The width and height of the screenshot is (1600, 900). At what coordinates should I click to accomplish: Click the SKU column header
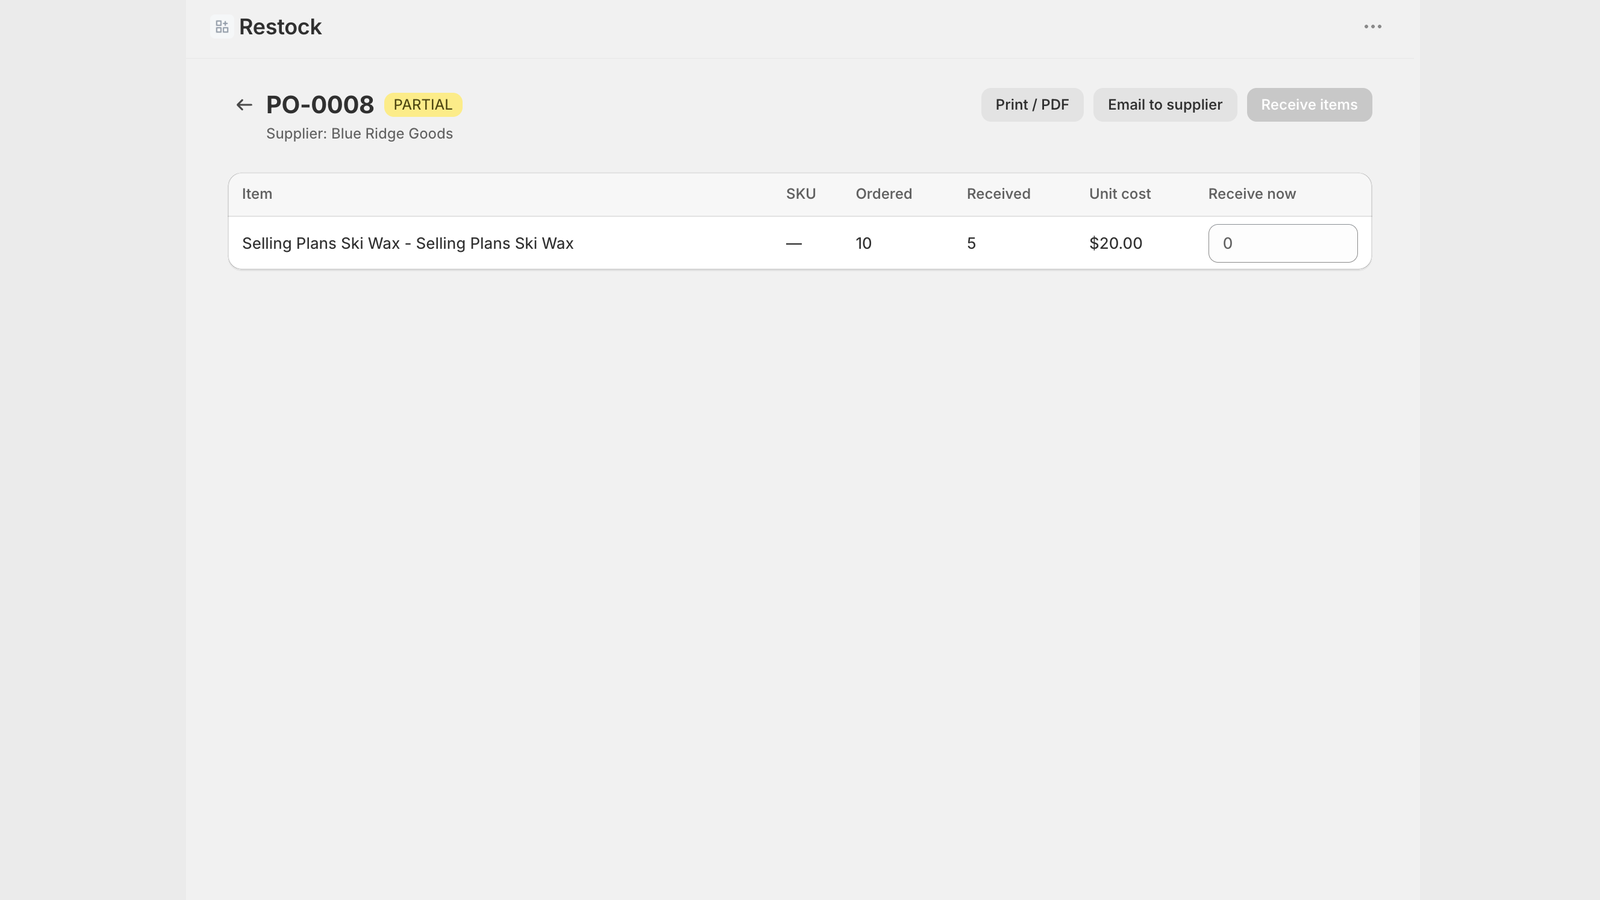click(801, 194)
